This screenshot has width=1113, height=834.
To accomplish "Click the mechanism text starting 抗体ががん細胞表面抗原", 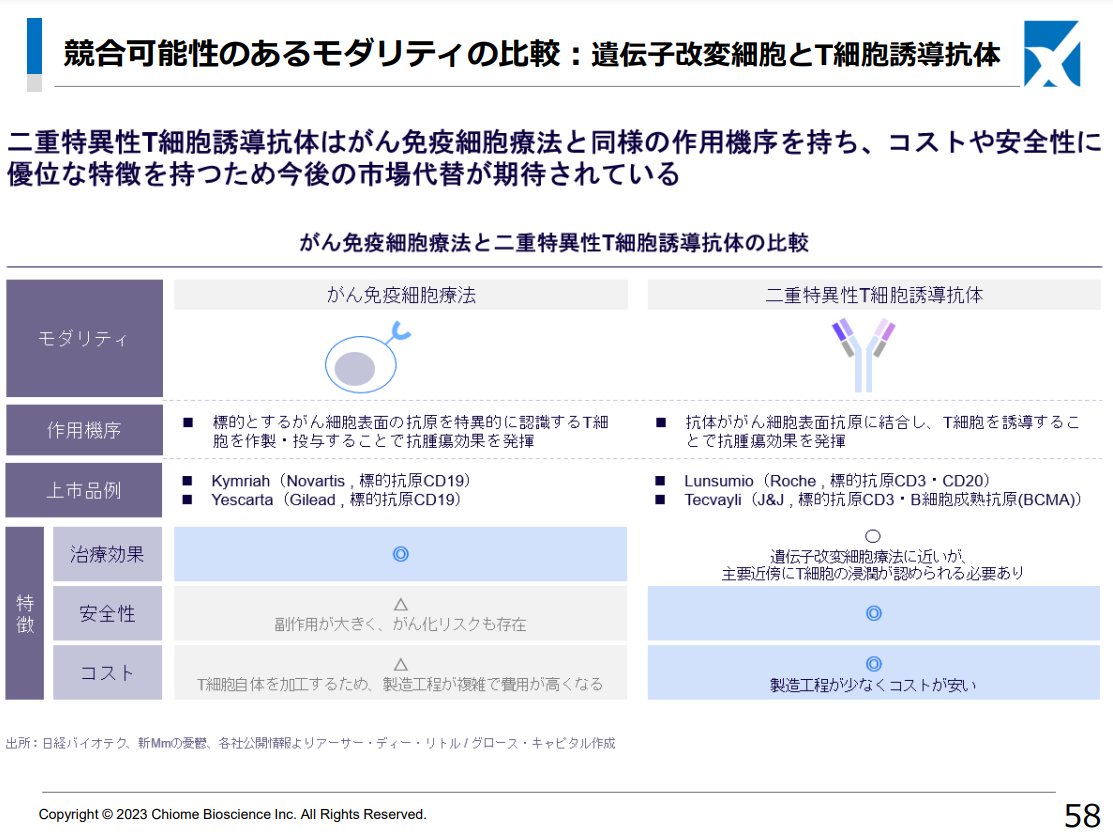I will (x=882, y=432).
